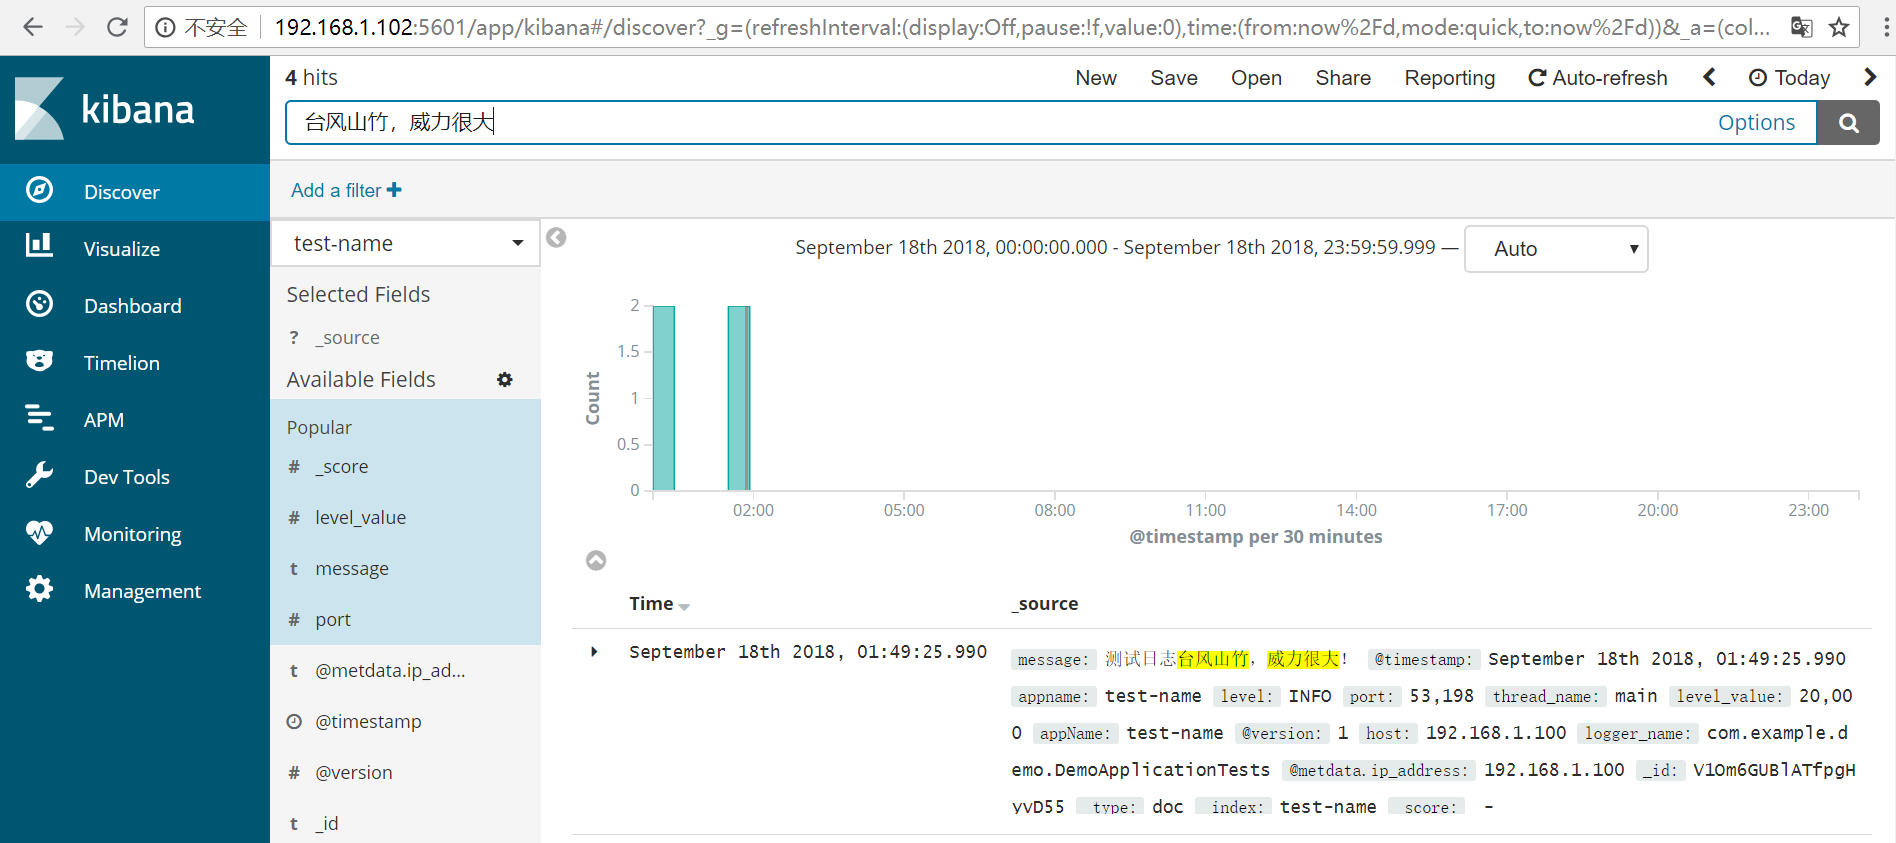Image resolution: width=1896 pixels, height=843 pixels.
Task: Click the Available Fields settings gear
Action: [x=505, y=380]
